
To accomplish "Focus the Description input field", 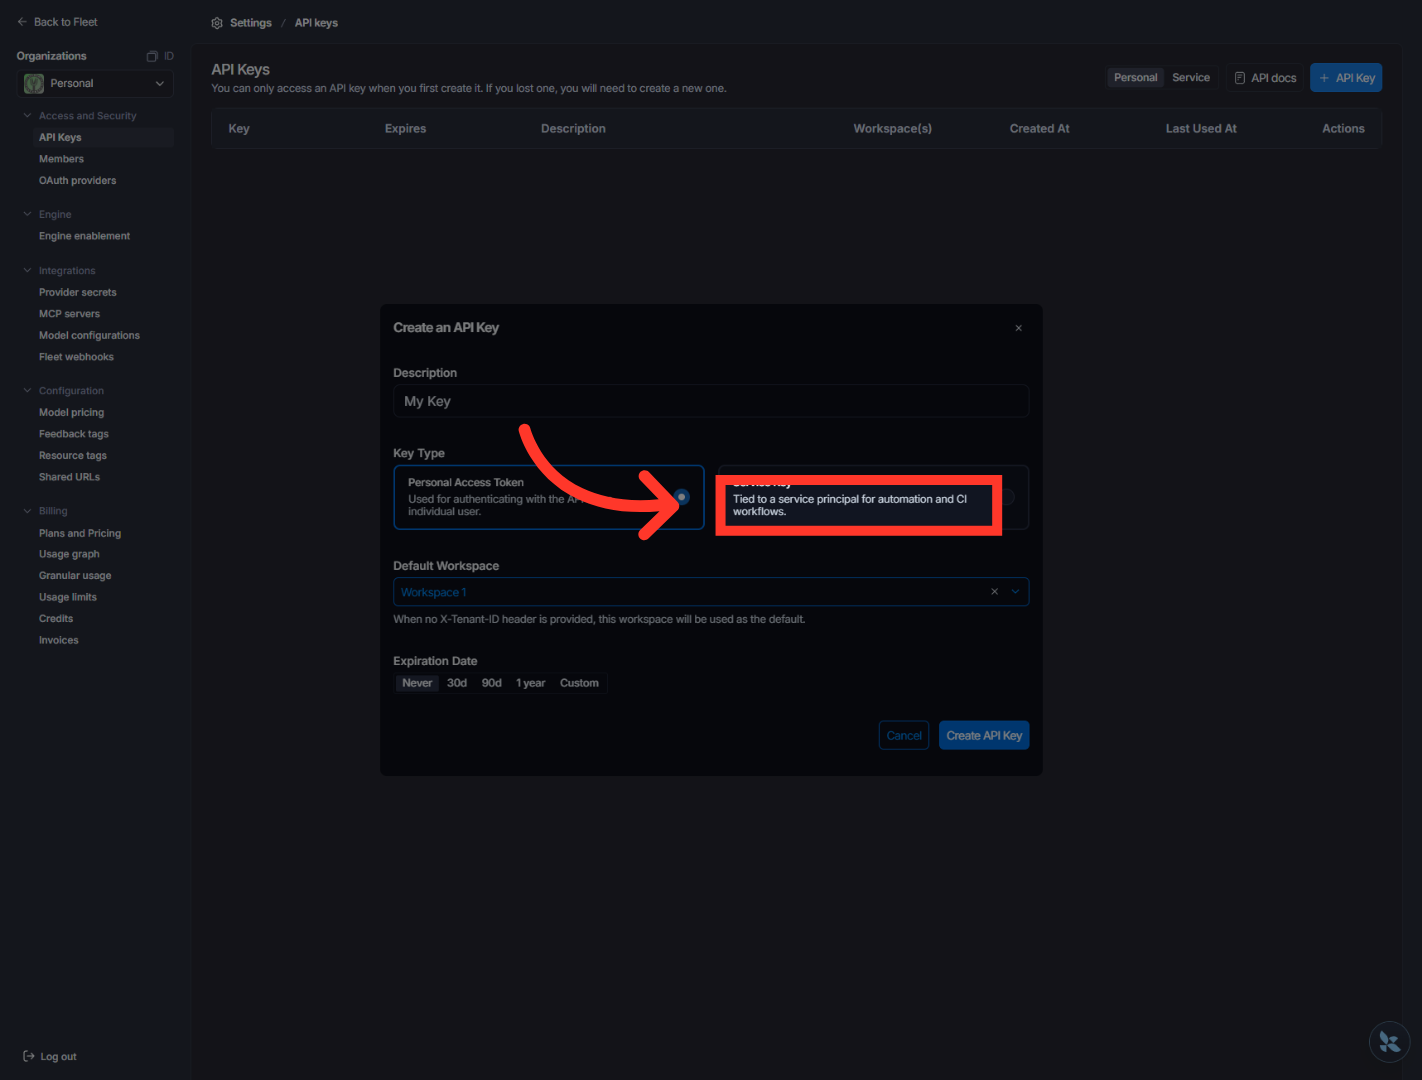I will tap(711, 401).
